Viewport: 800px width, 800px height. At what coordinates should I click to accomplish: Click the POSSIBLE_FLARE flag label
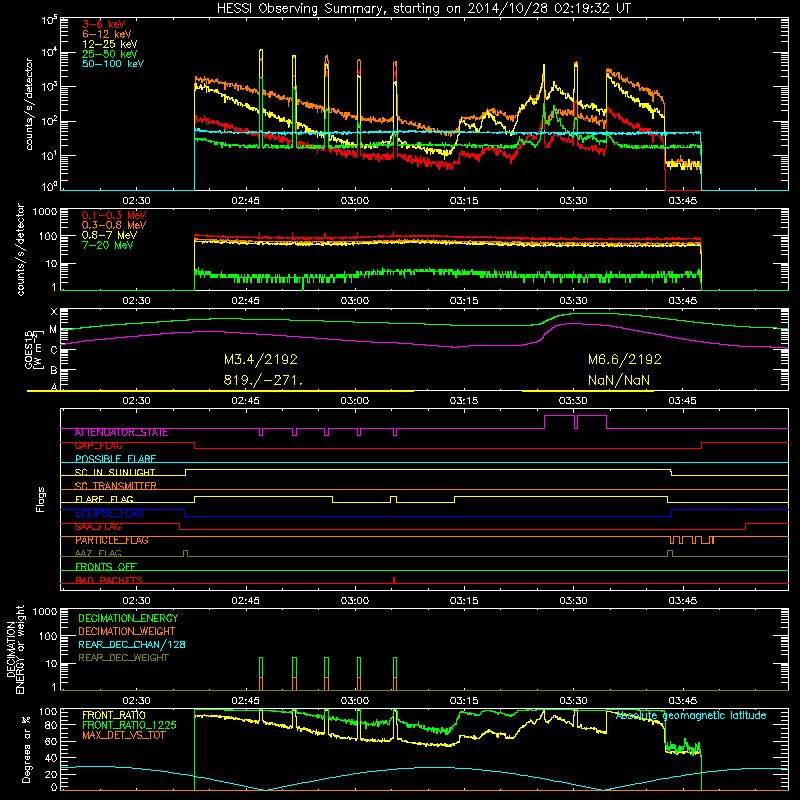click(x=115, y=459)
